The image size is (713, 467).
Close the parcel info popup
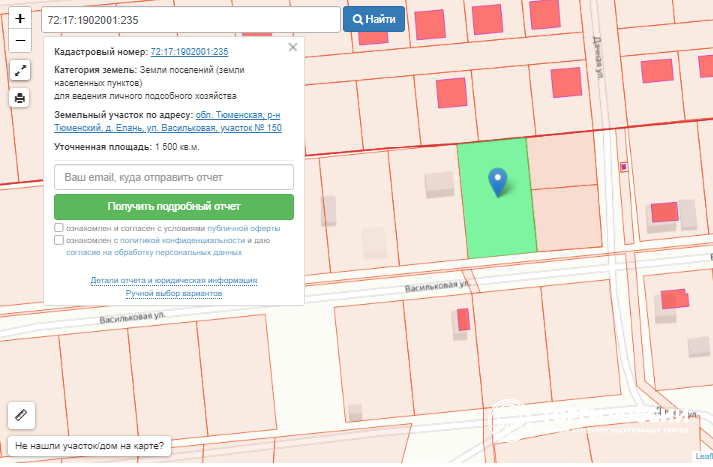point(293,47)
